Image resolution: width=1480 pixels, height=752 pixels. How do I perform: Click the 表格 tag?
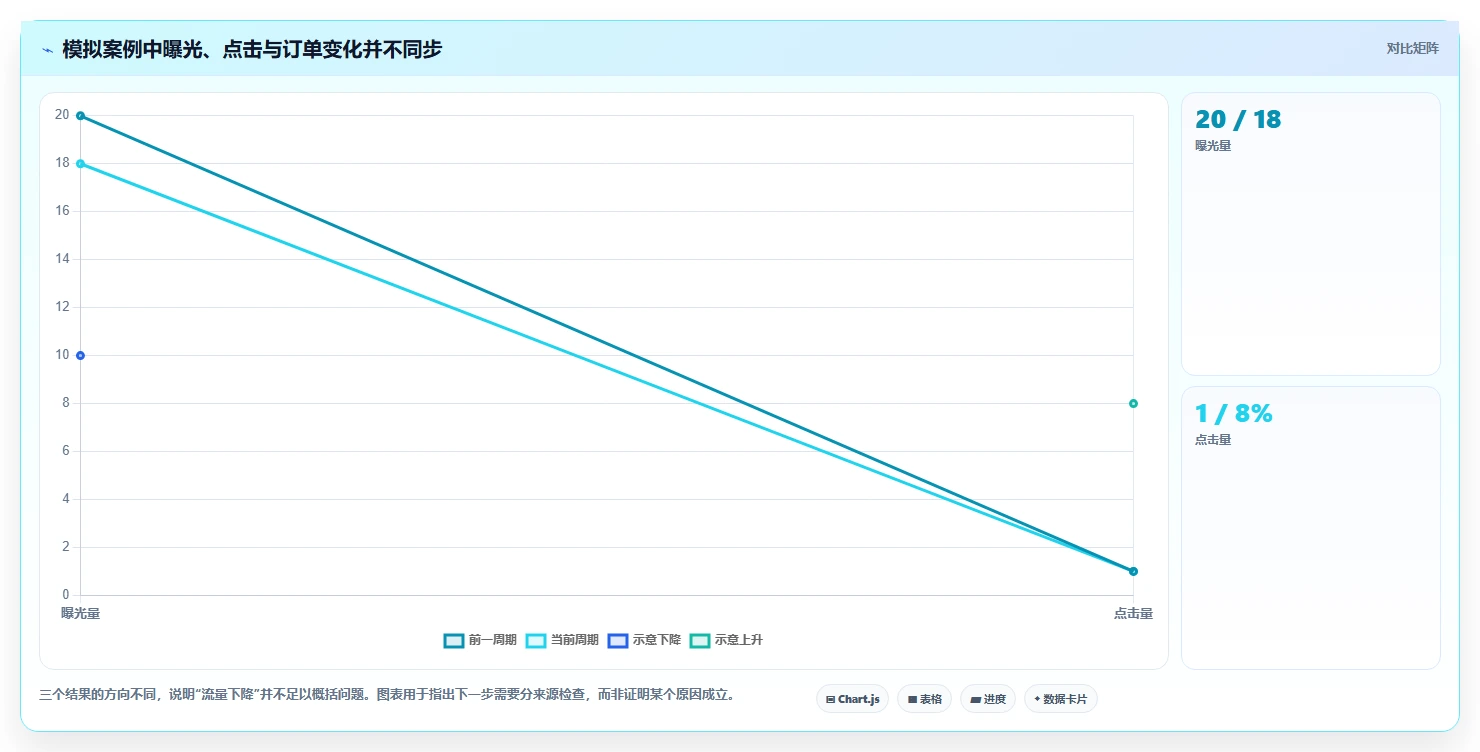(925, 699)
